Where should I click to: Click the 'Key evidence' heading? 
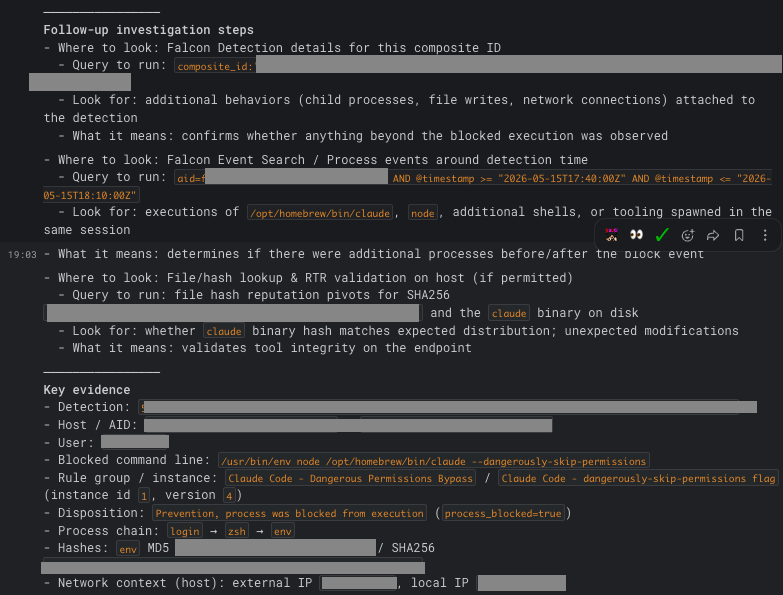coord(87,390)
